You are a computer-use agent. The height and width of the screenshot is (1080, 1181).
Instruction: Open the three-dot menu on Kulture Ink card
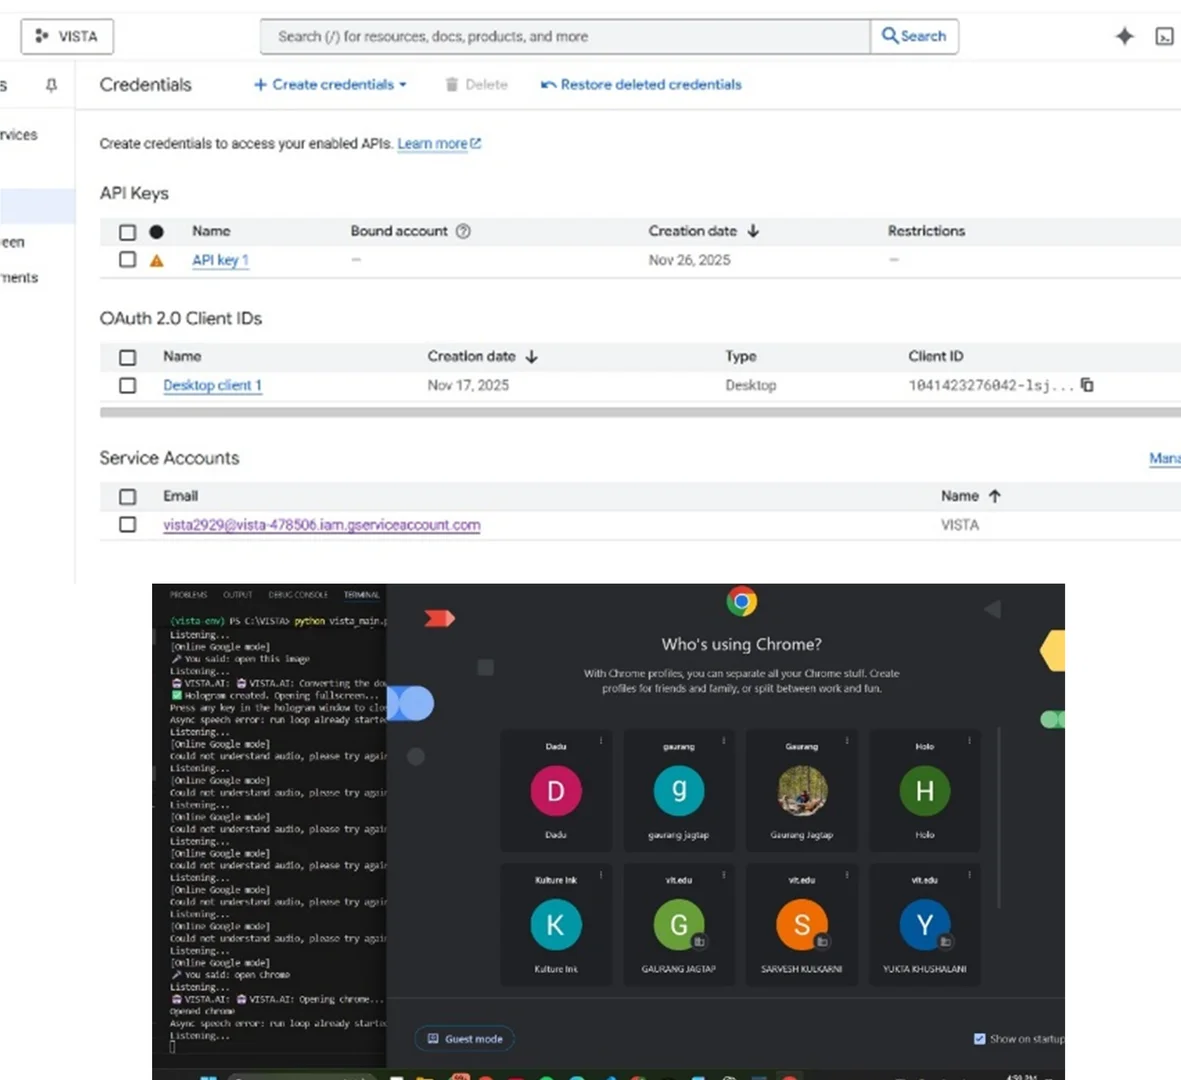(x=601, y=875)
